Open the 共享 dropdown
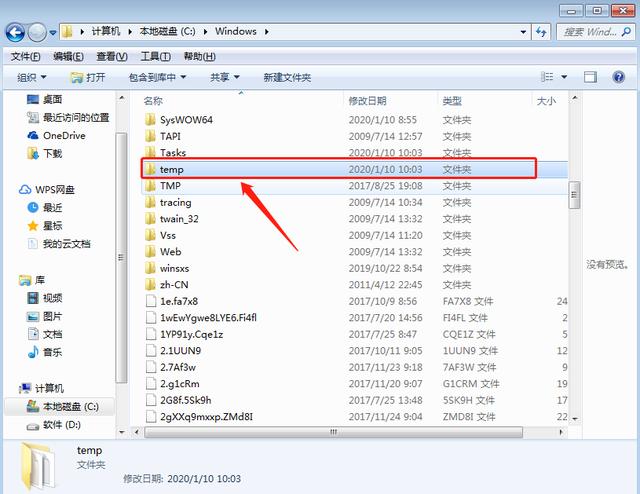Image resolution: width=640 pixels, height=494 pixels. pyautogui.click(x=224, y=77)
